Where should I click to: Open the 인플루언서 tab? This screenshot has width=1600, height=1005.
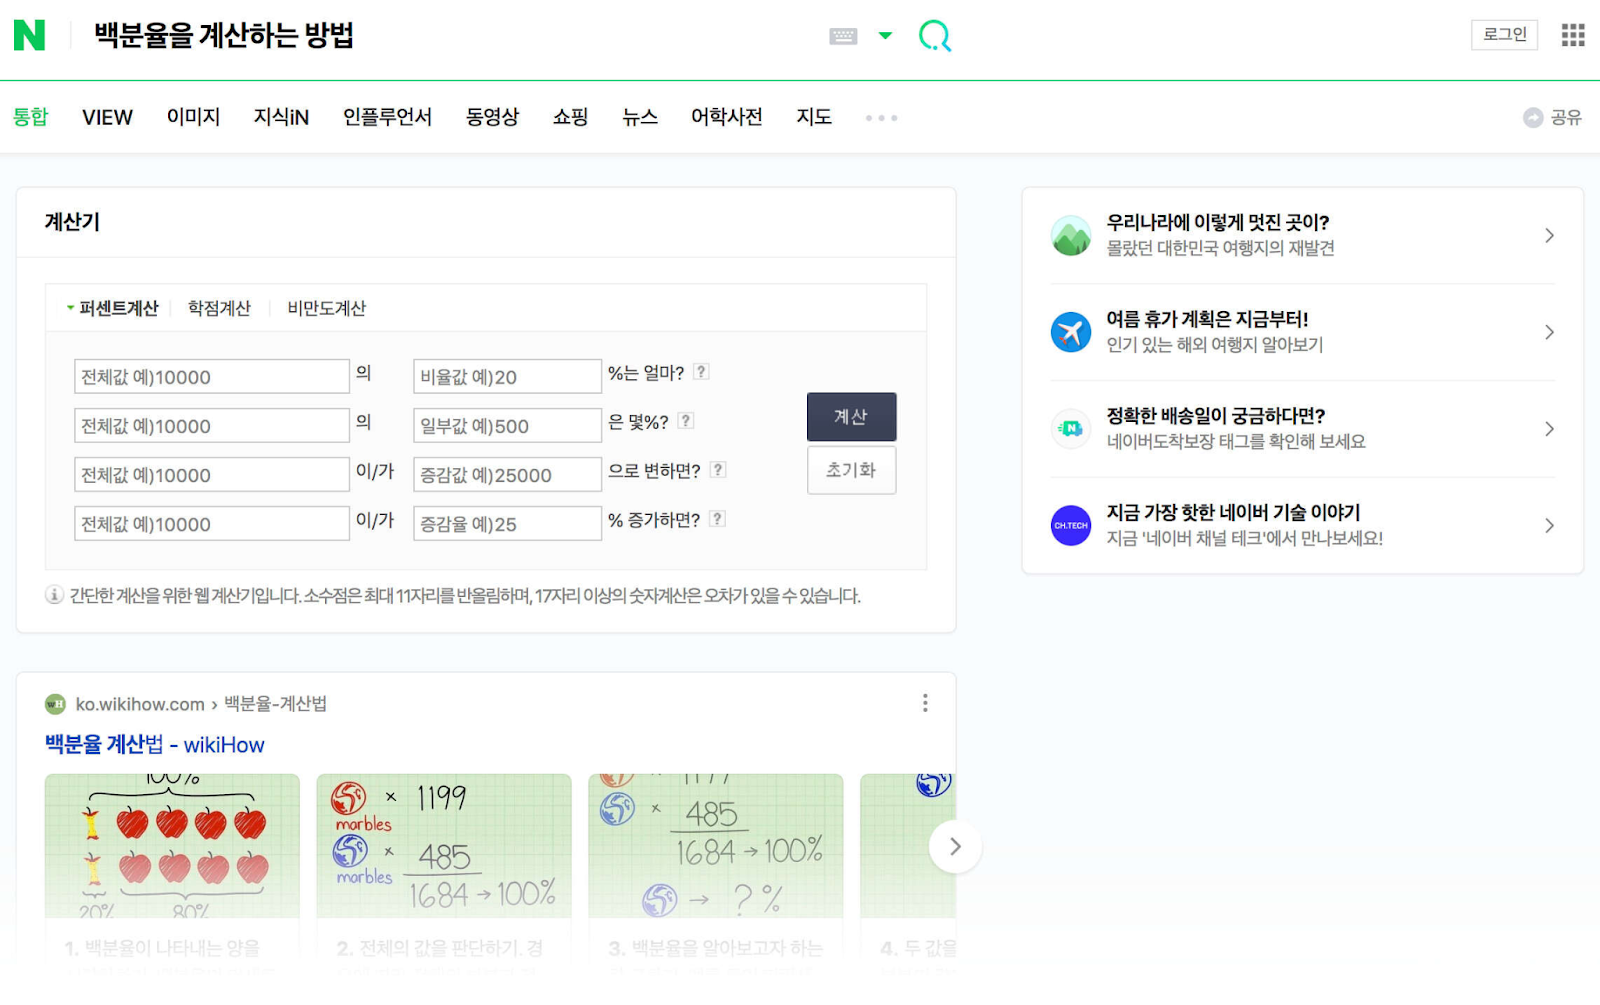(387, 117)
